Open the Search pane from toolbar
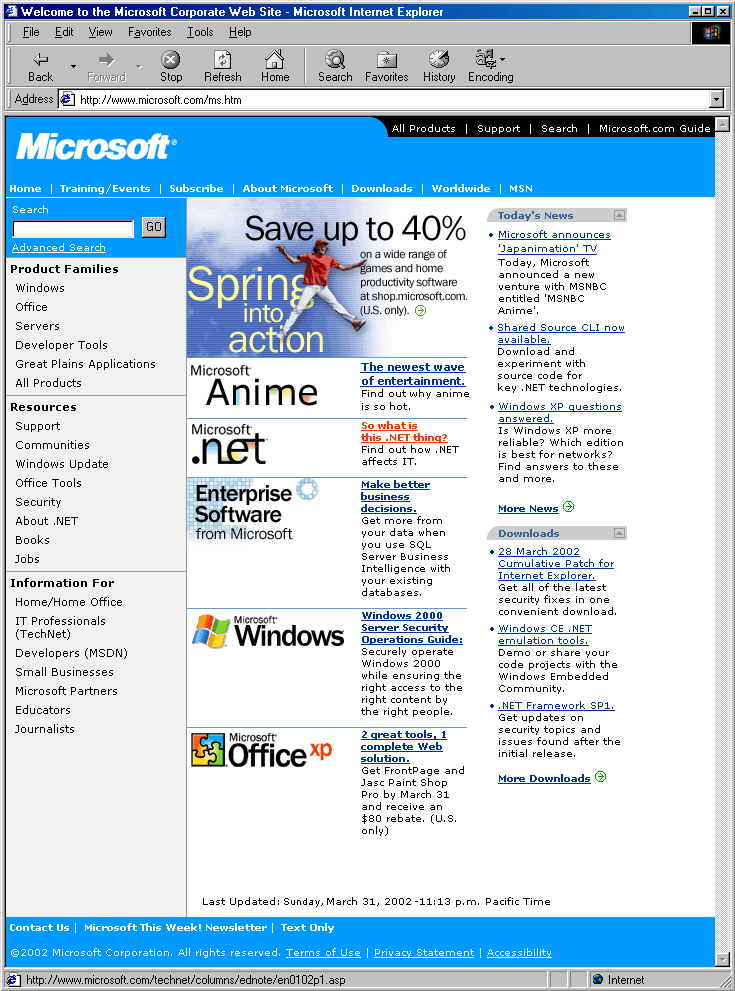Viewport: 735px width, 991px height. point(335,66)
